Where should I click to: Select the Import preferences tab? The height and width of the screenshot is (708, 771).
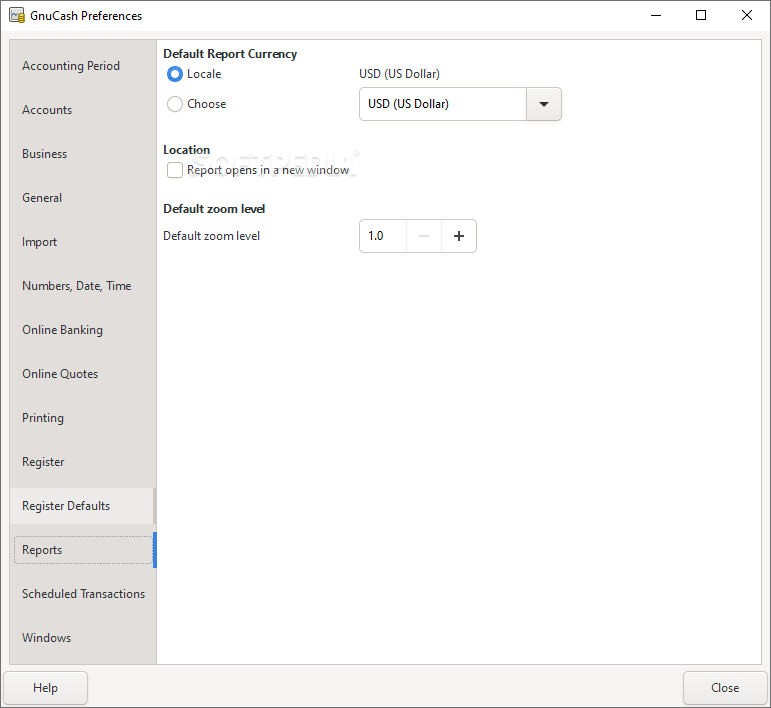tap(82, 242)
